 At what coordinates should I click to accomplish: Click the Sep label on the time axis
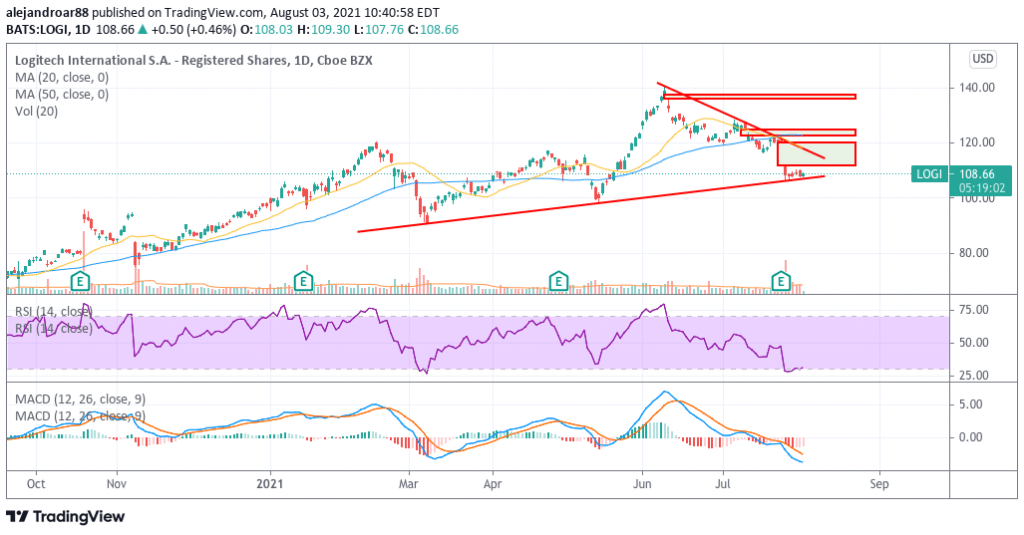click(879, 484)
